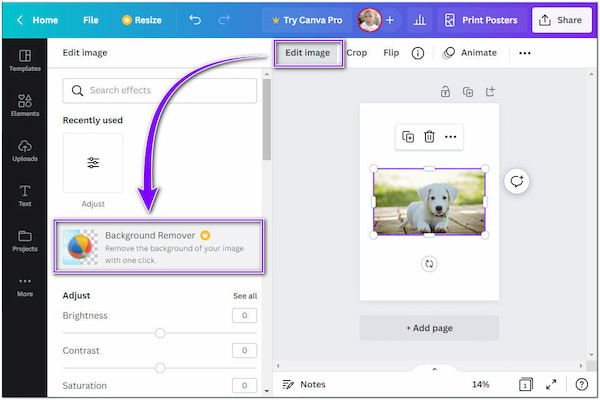600x400 pixels.
Task: Select the Text tool in sidebar
Action: pos(24,195)
